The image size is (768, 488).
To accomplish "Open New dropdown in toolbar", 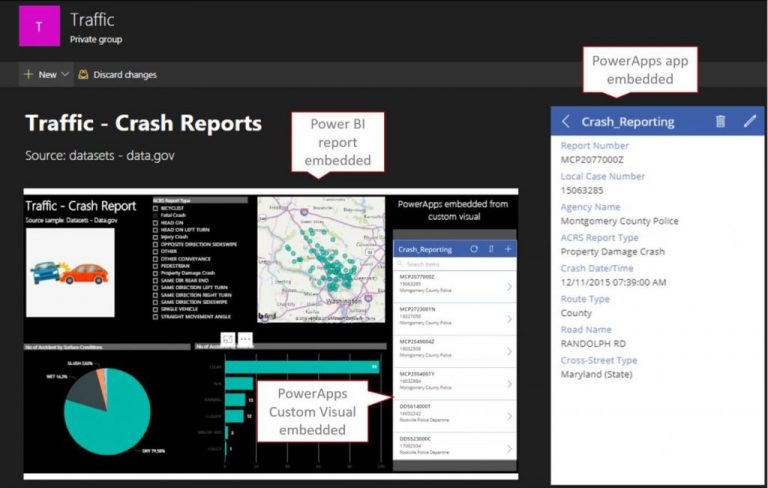I will pos(46,74).
